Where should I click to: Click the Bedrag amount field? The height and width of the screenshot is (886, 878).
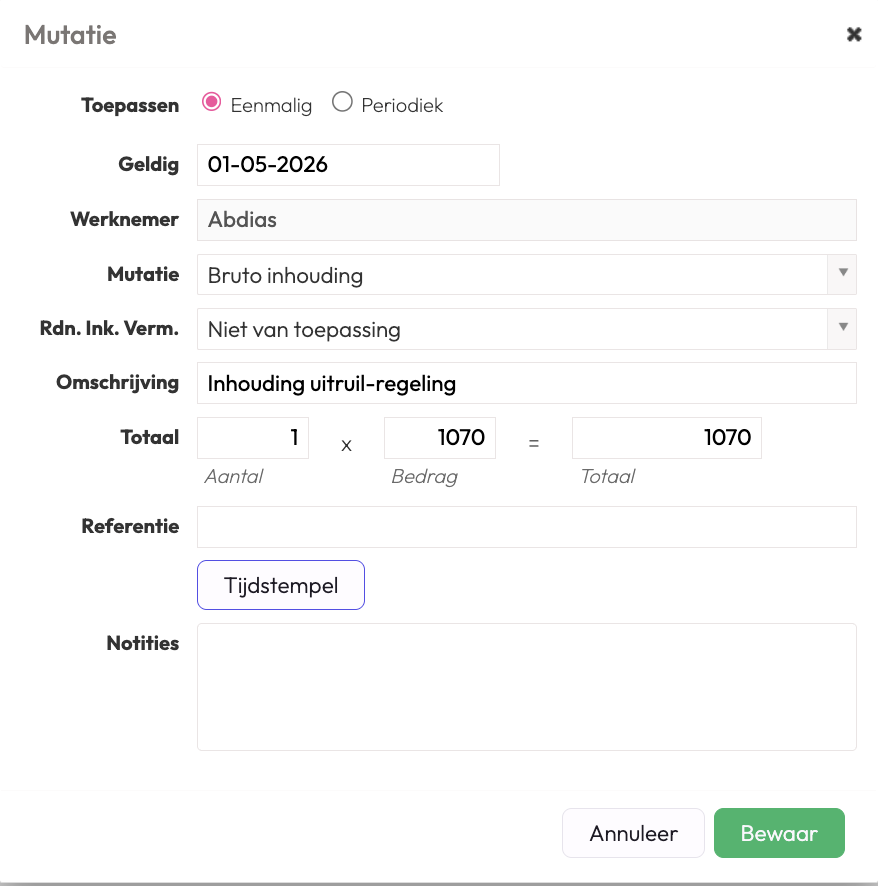point(440,438)
